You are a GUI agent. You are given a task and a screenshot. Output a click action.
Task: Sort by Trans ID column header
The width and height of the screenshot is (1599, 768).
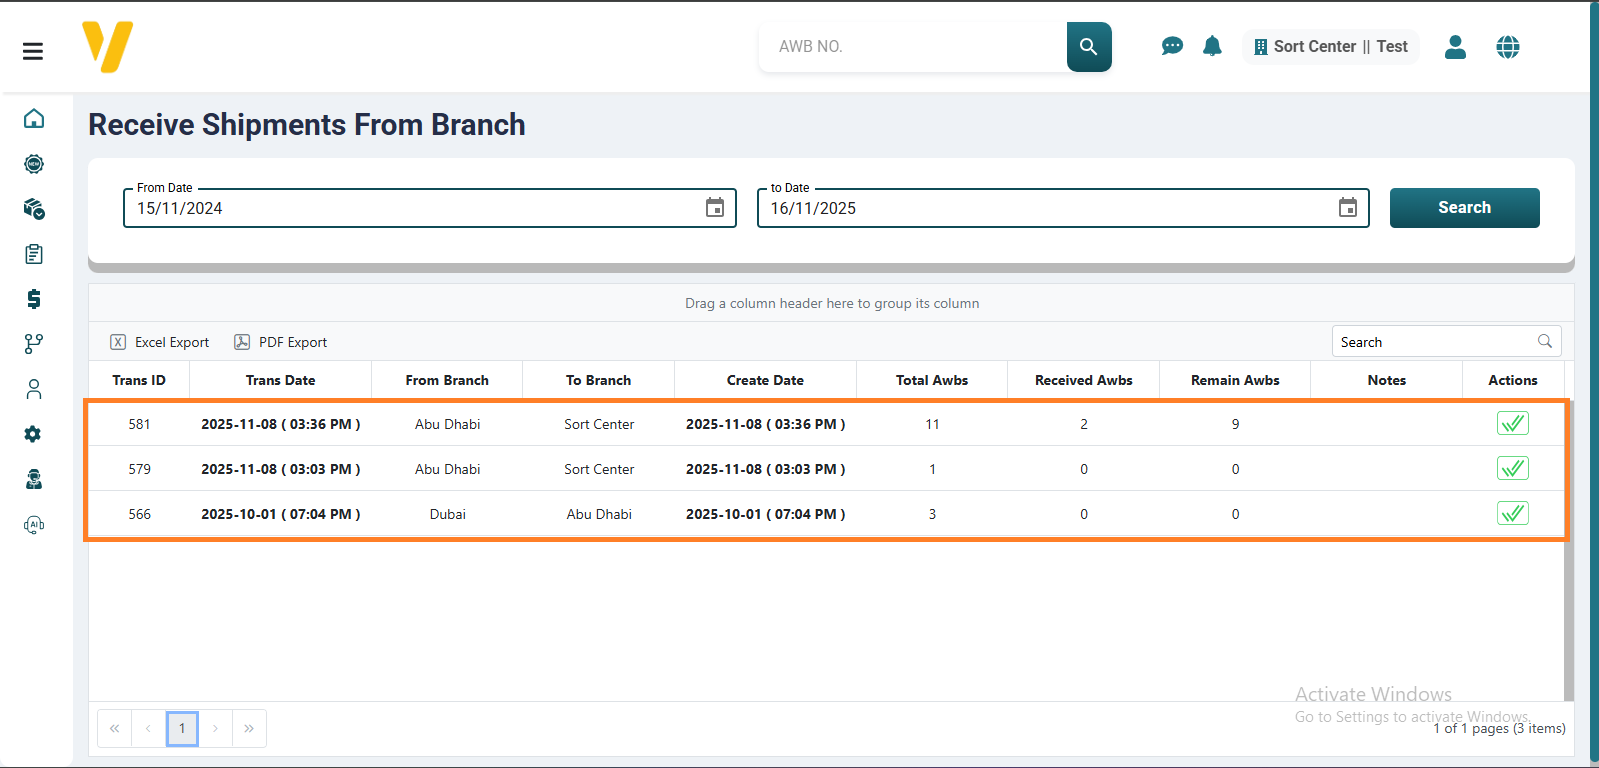click(139, 380)
